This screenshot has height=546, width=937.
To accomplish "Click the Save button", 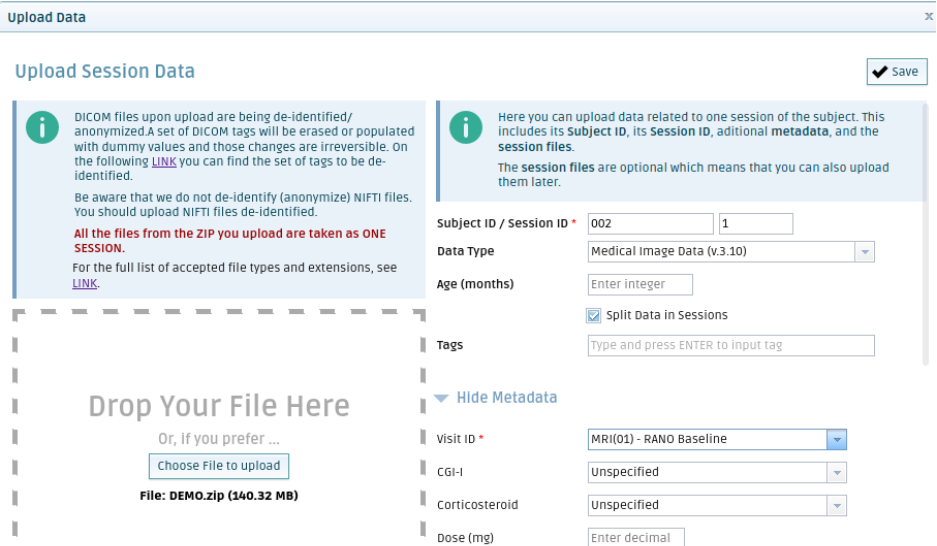I will click(x=896, y=72).
